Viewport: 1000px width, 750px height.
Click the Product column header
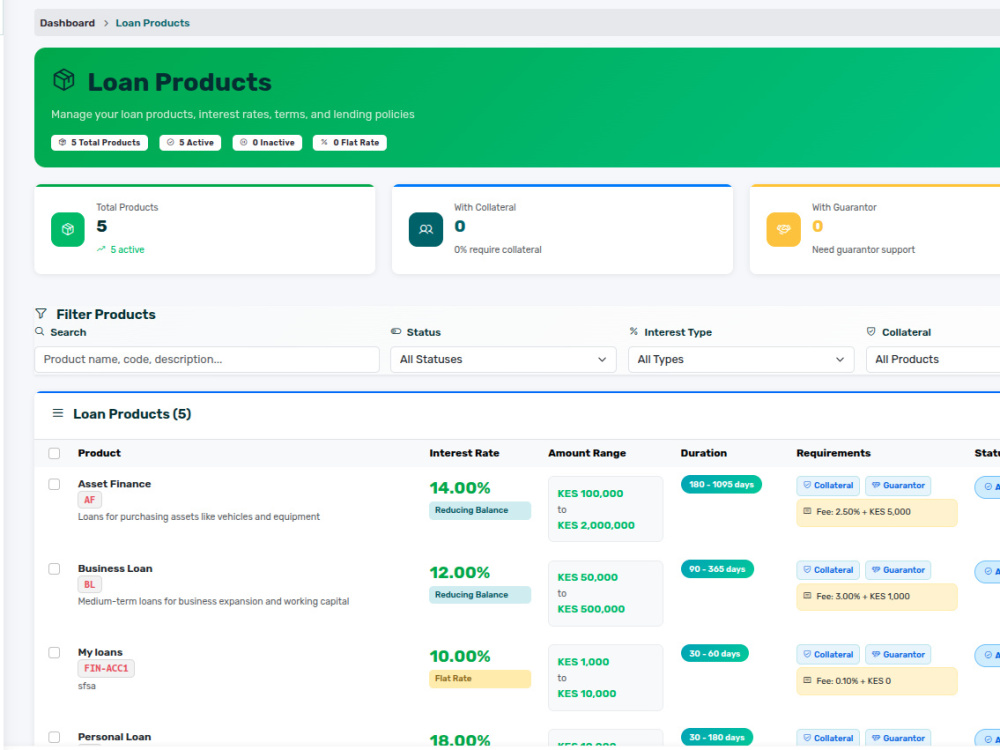(x=99, y=453)
